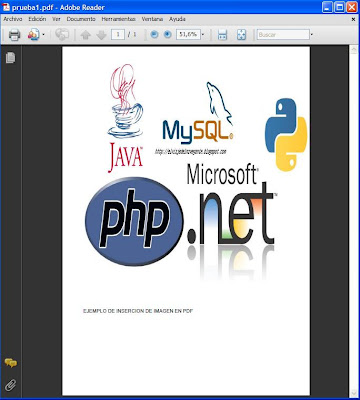The width and height of the screenshot is (360, 400).
Task: Click the Adobe Reader PDF title bar icon
Action: (x=6, y=7)
